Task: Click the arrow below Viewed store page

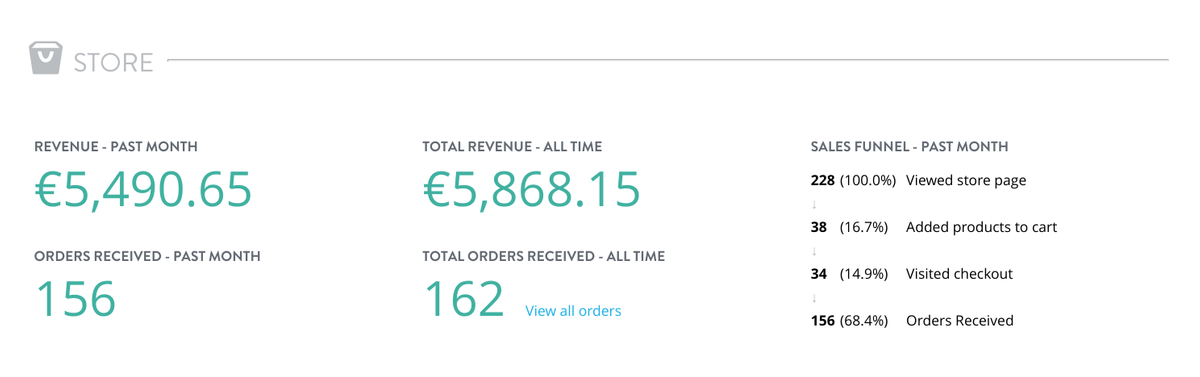Action: coord(814,204)
